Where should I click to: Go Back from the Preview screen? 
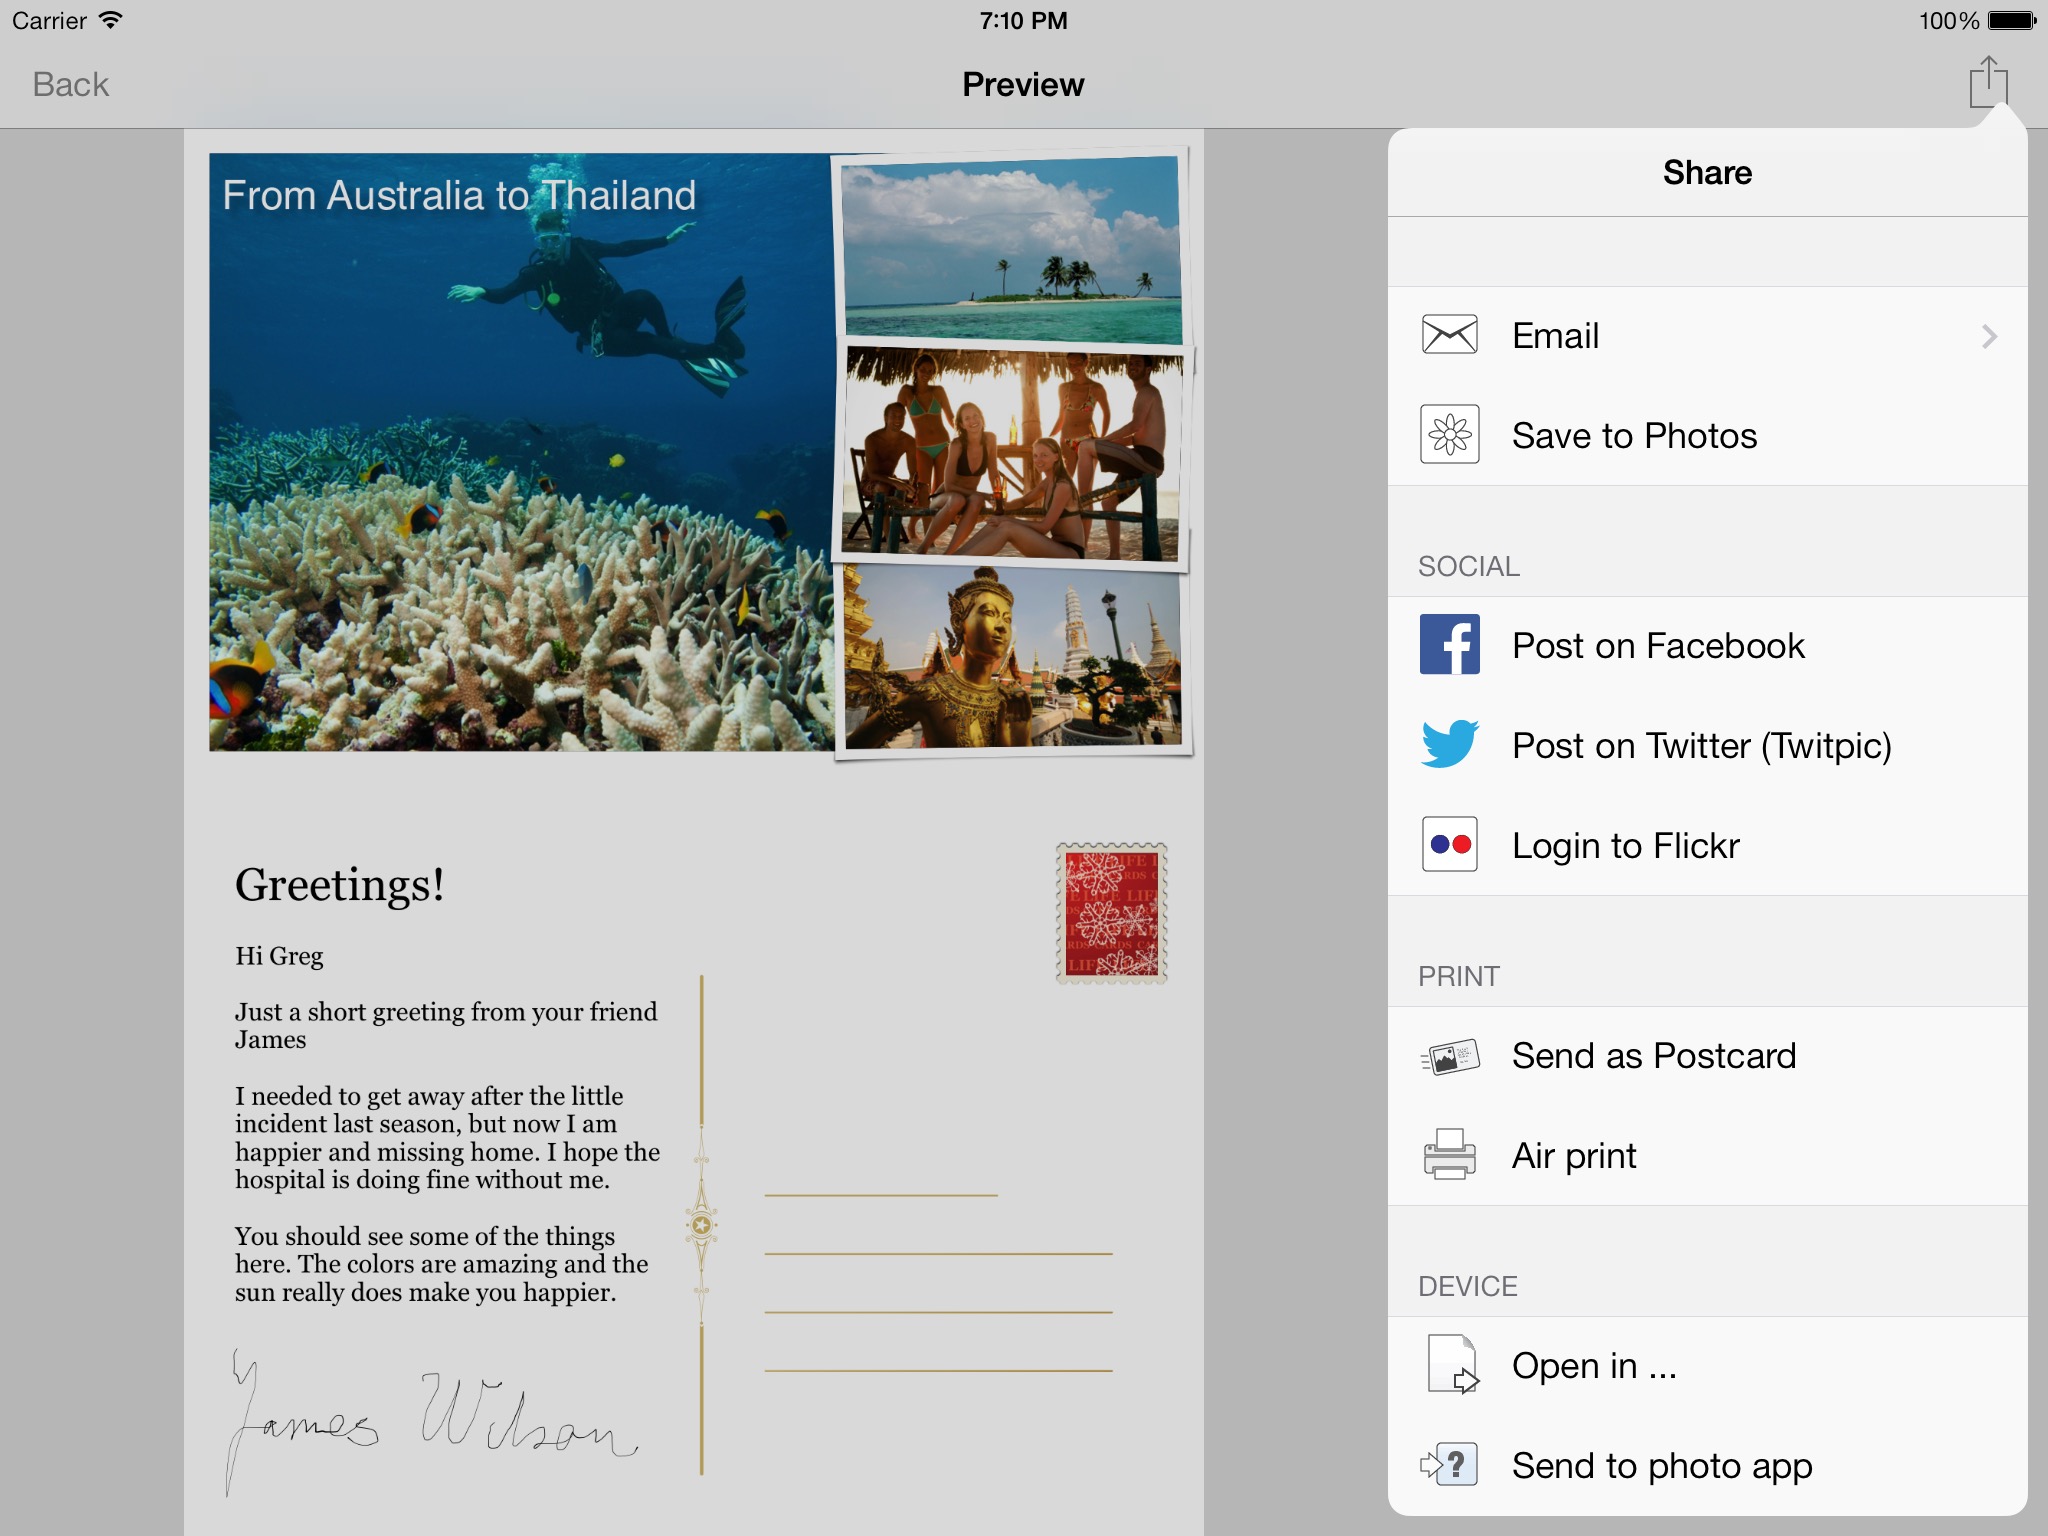click(70, 84)
